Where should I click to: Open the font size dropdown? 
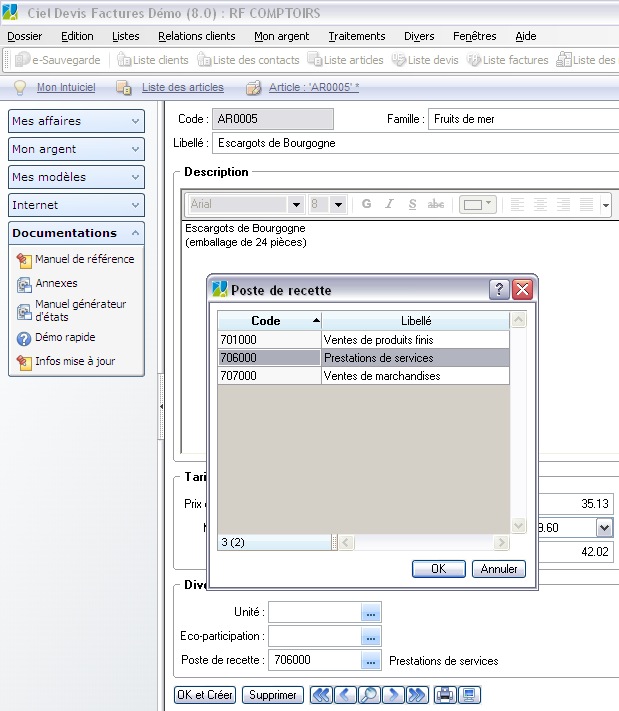[339, 204]
